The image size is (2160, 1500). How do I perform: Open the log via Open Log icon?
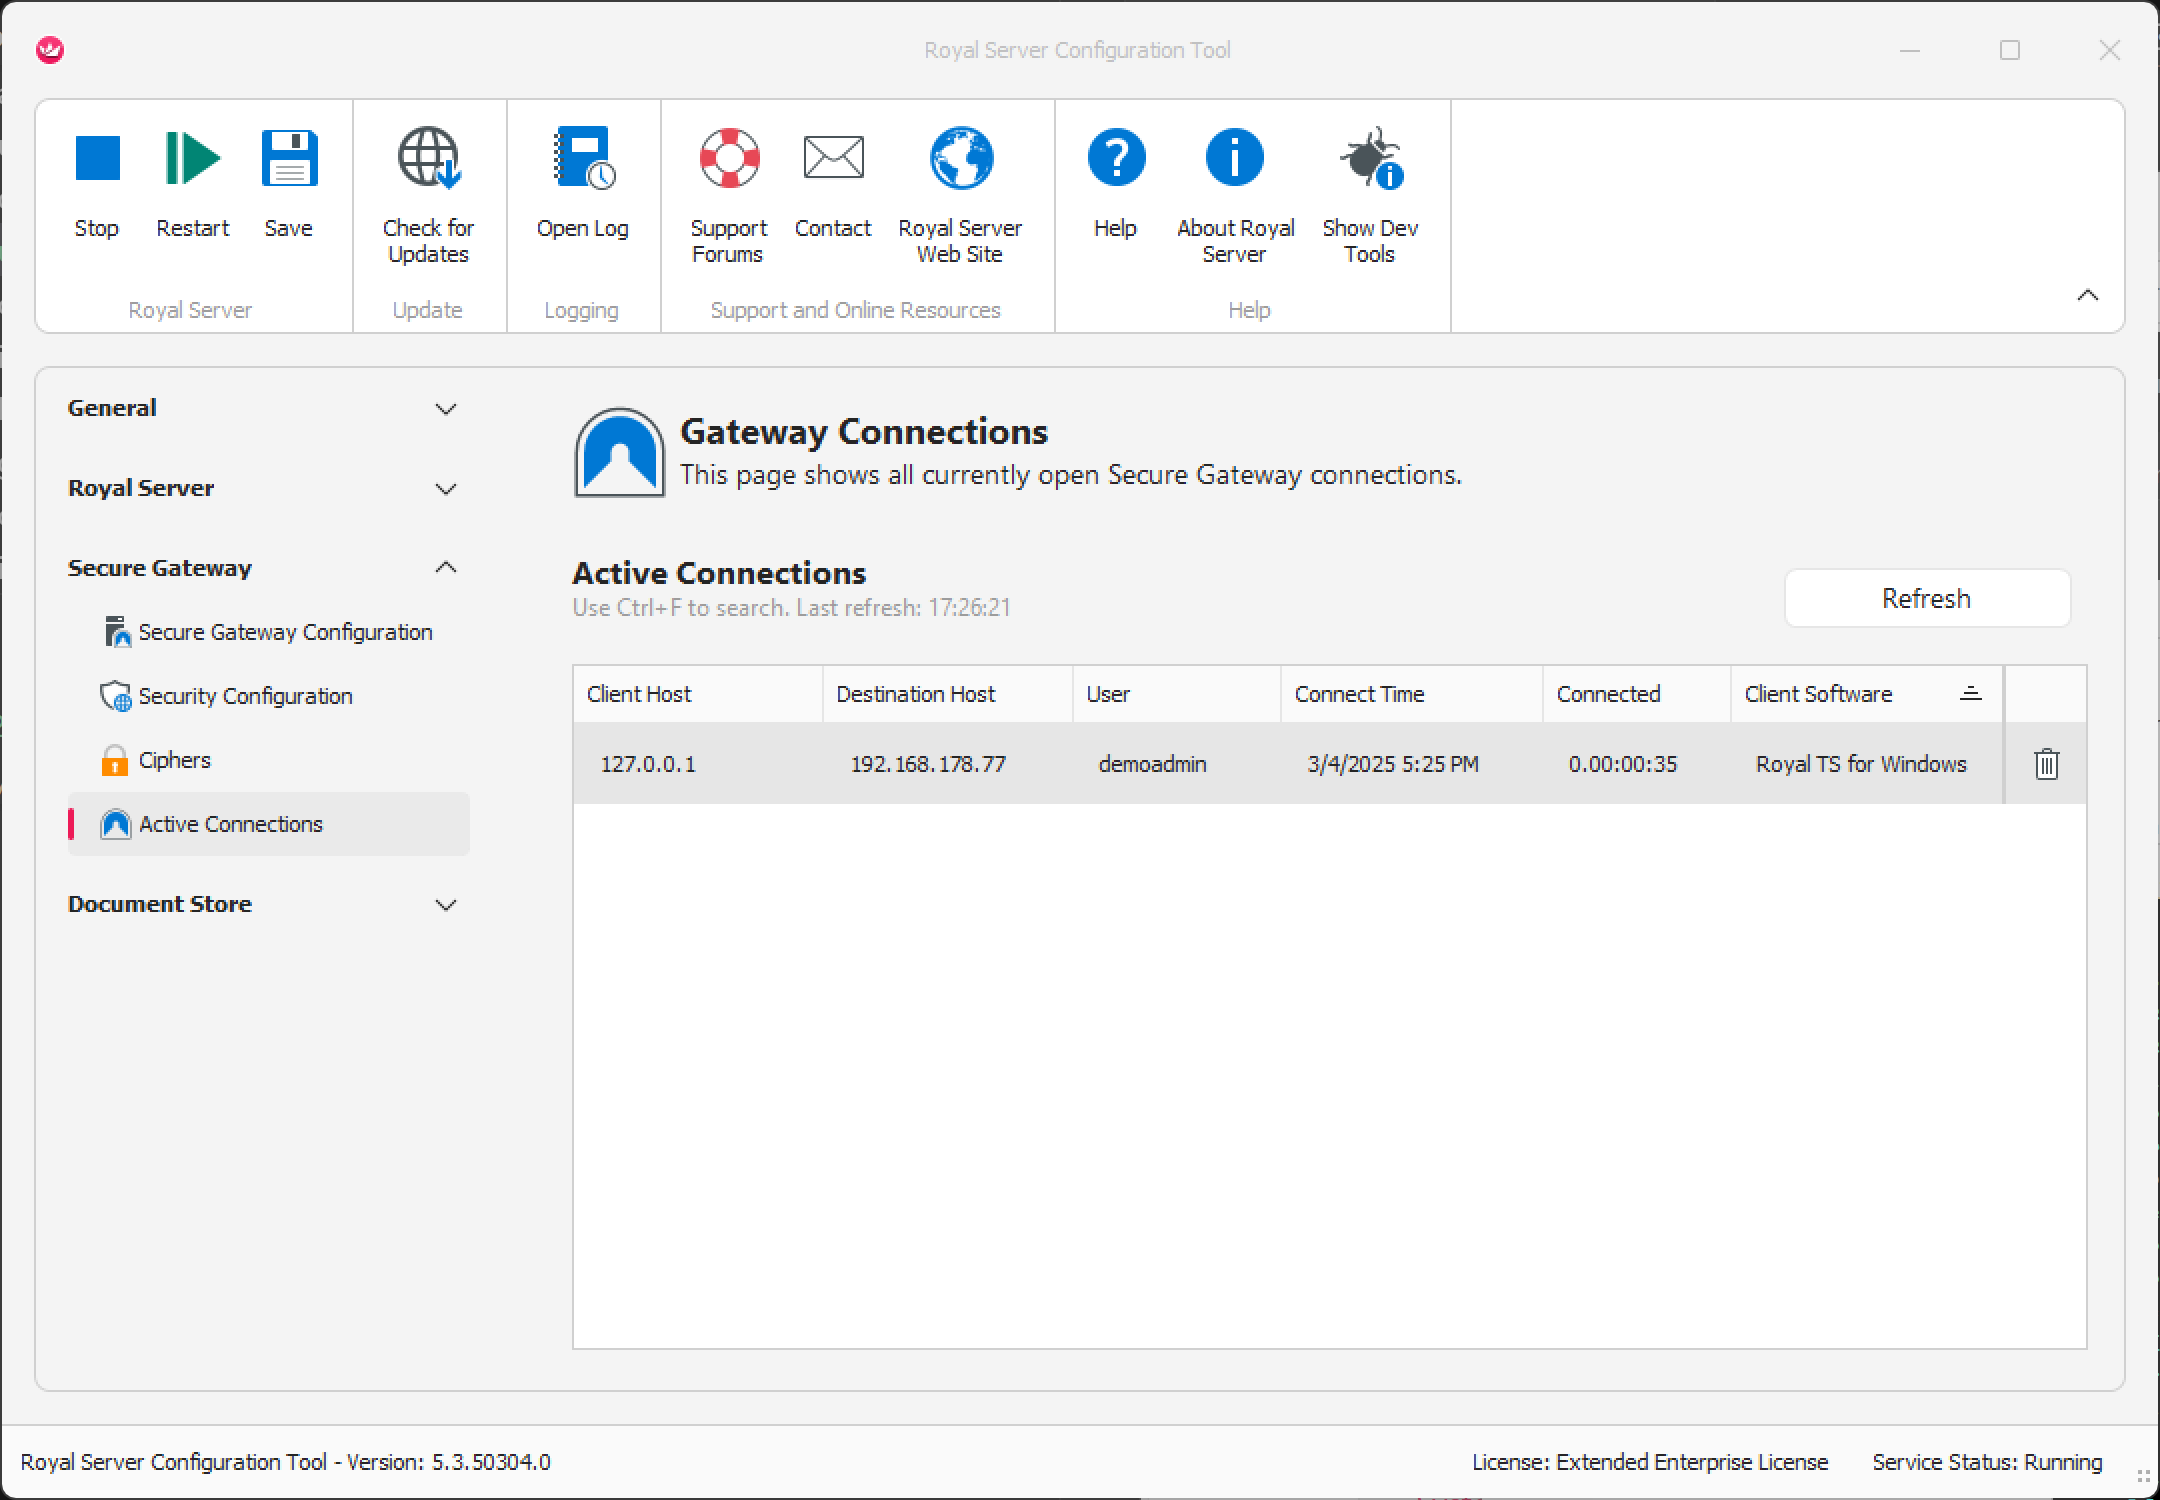coord(583,159)
